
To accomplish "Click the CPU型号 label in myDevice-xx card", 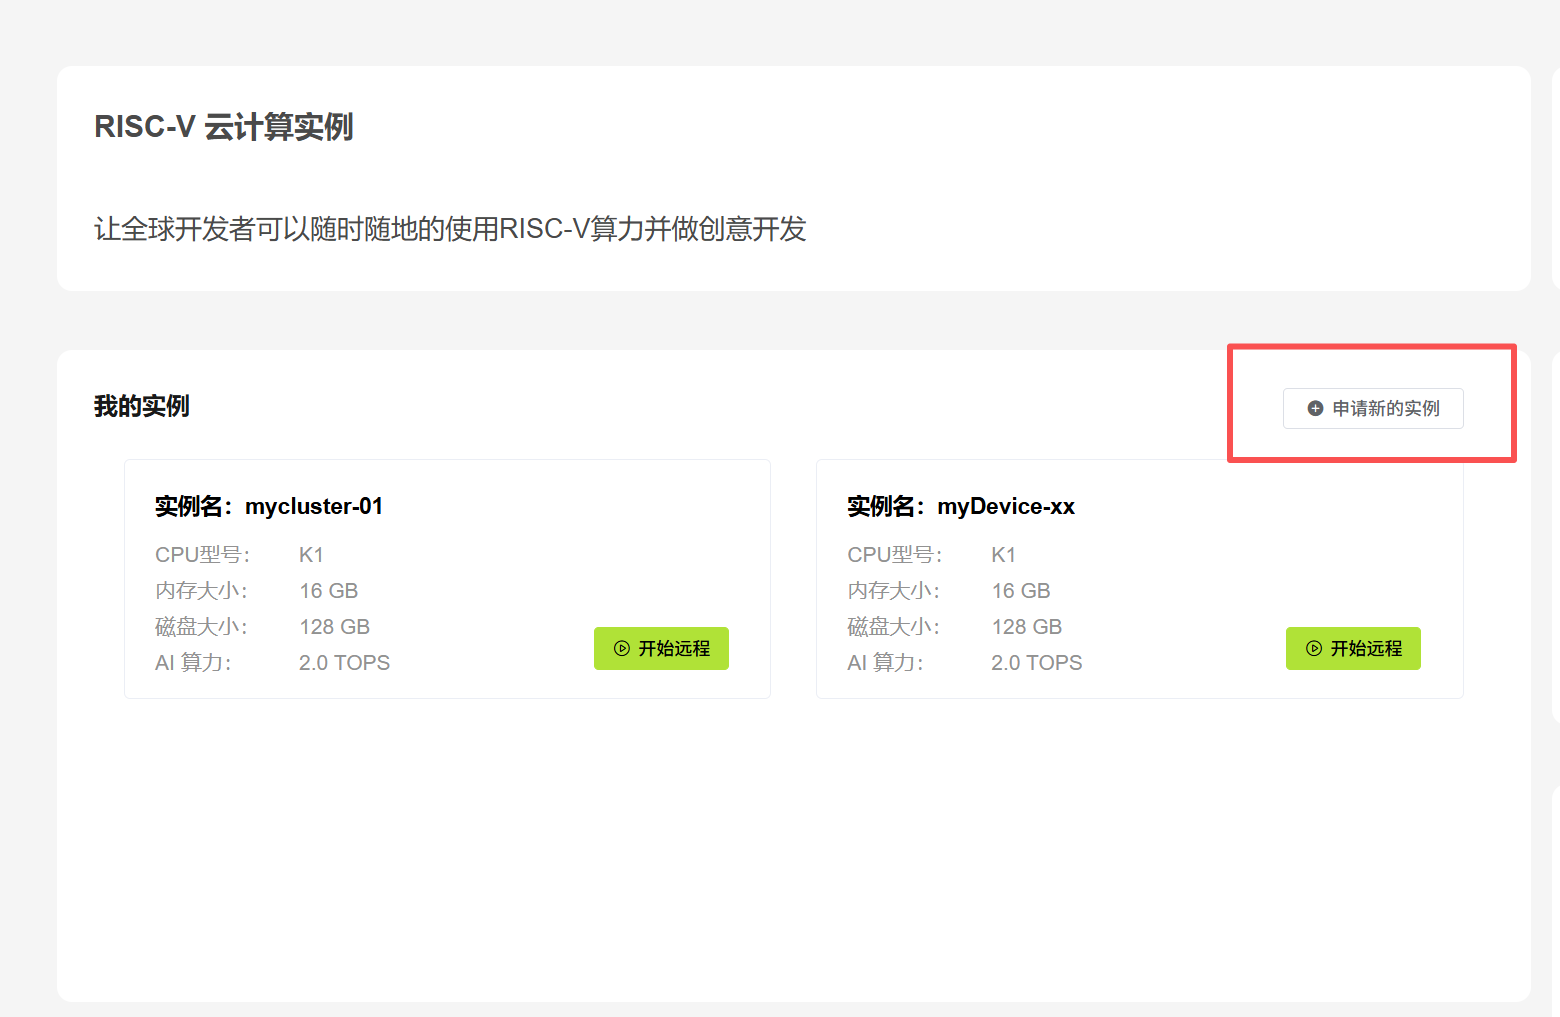I will (x=894, y=555).
